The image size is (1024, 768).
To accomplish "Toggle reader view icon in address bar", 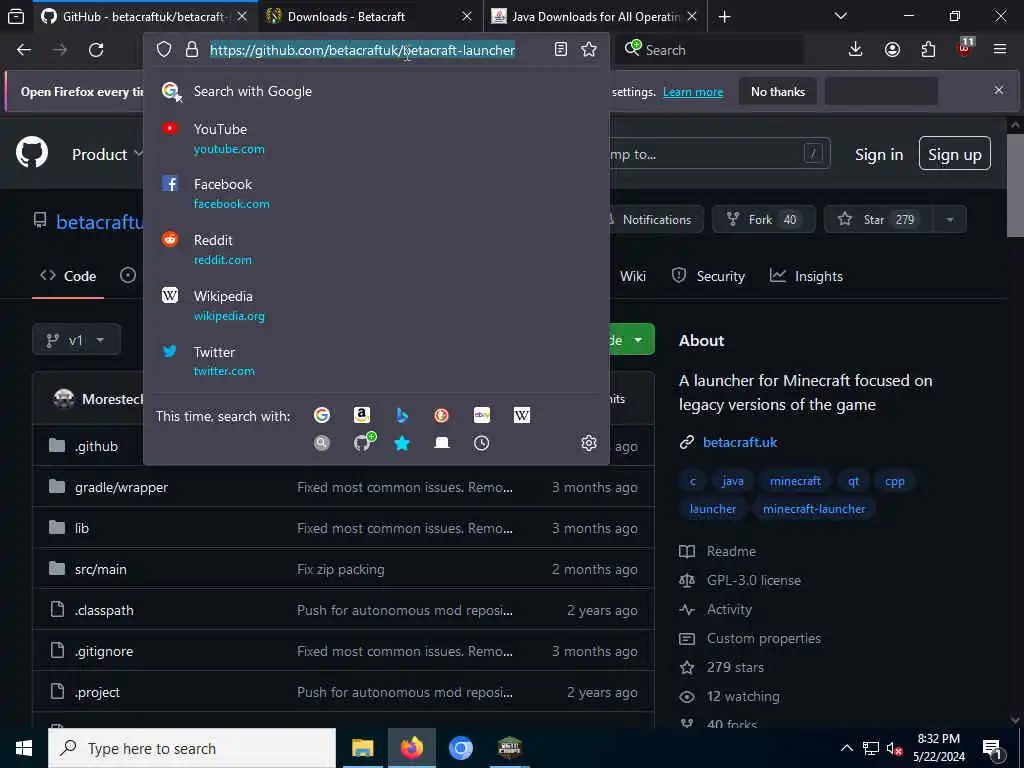I will click(560, 50).
